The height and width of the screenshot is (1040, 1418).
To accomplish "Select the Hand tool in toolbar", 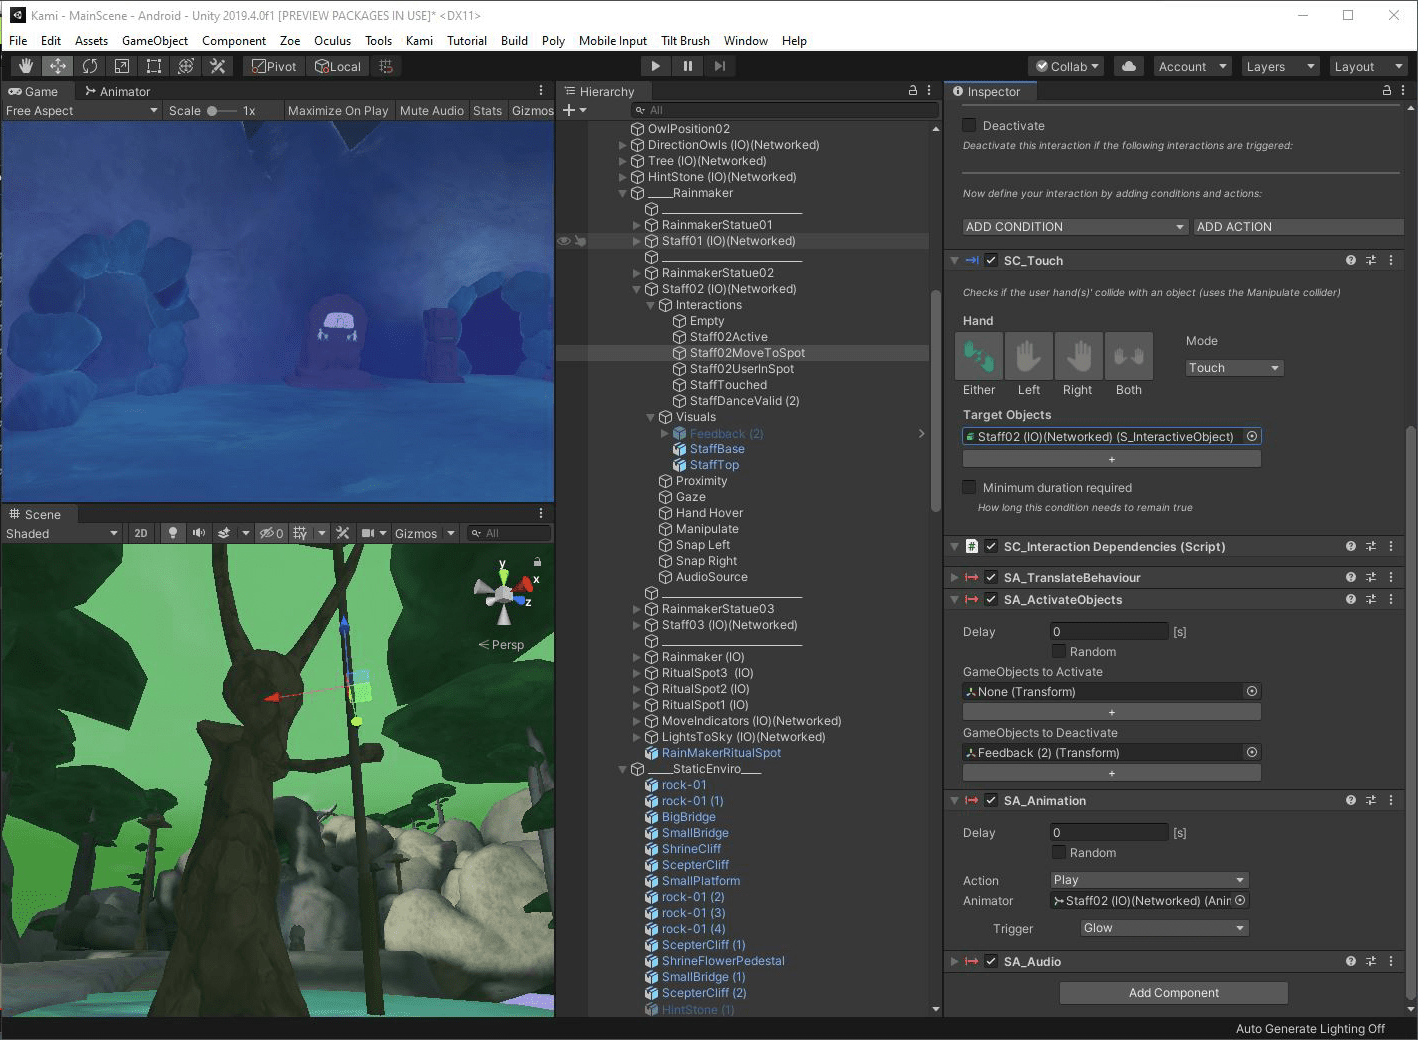I will click(26, 66).
